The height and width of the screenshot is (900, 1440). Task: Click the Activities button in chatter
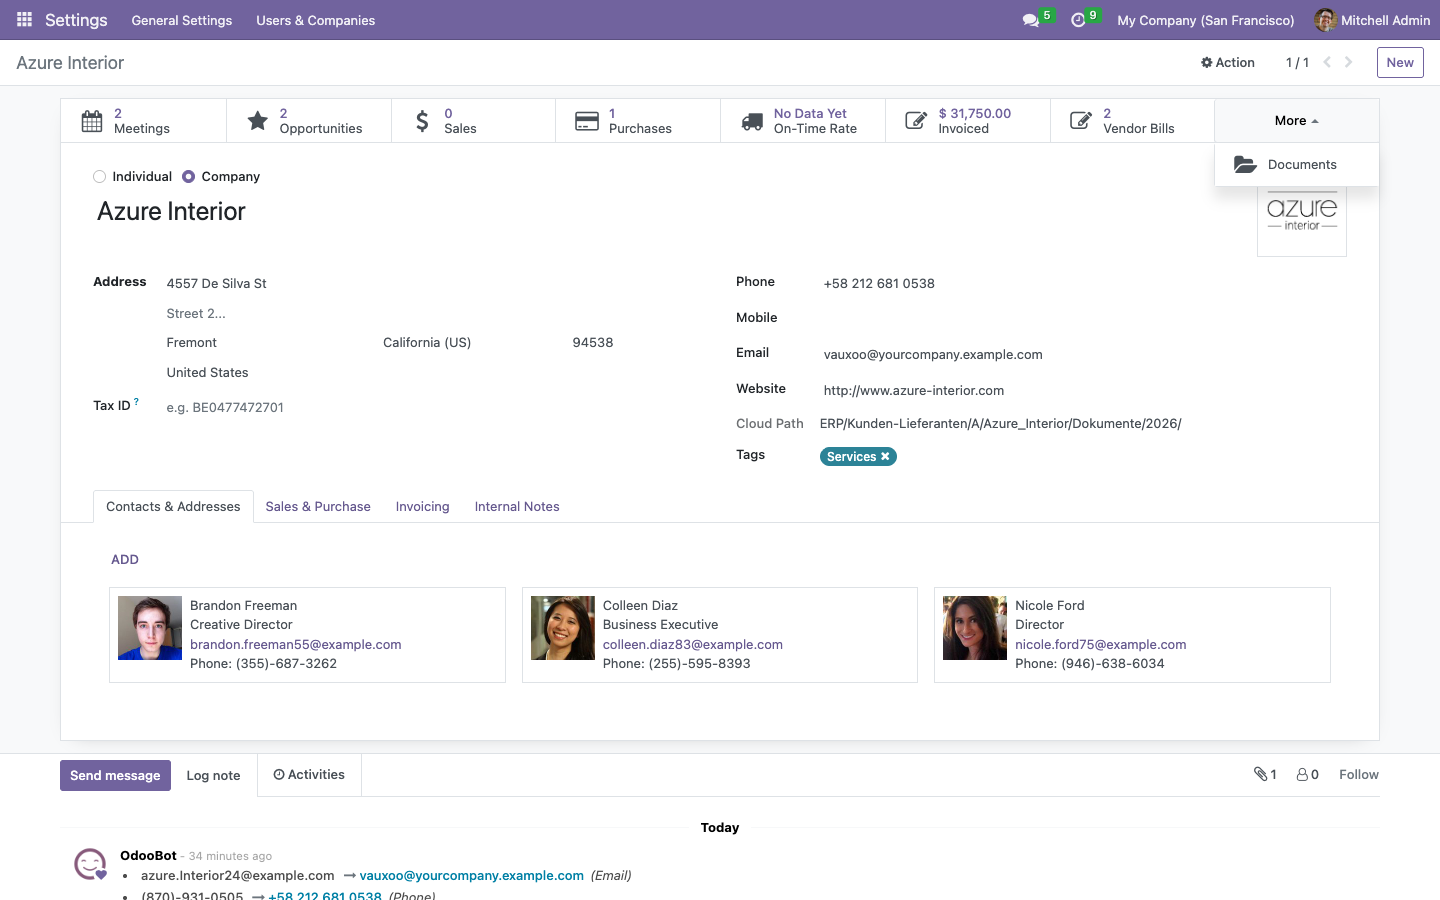coord(309,775)
